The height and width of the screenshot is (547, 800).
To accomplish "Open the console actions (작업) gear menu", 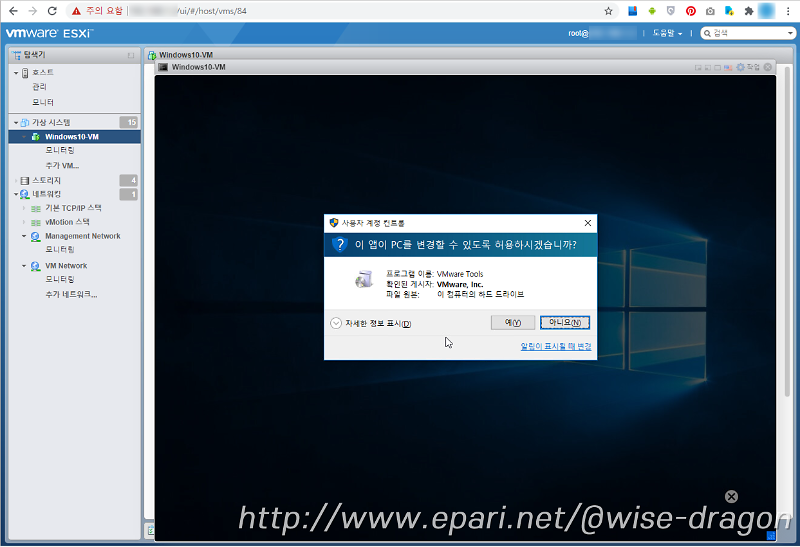I will coord(747,67).
